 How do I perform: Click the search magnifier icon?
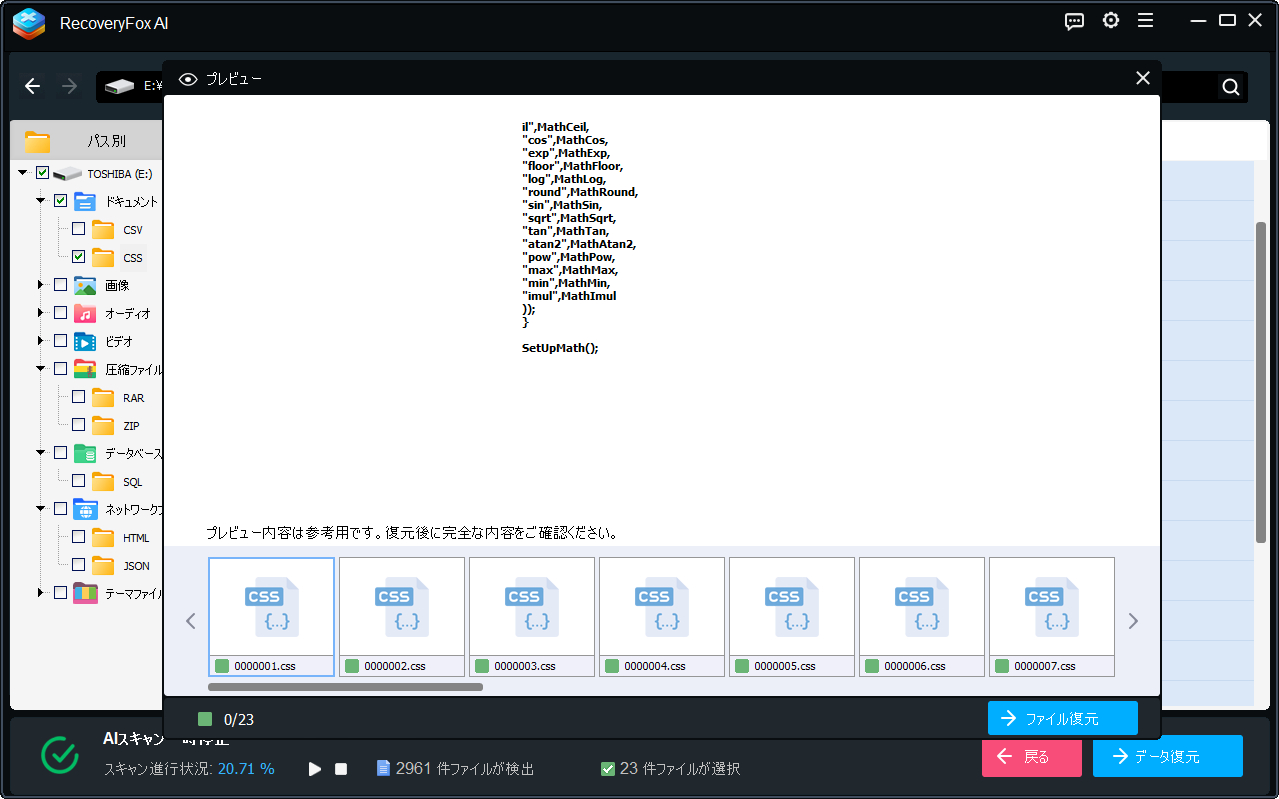(1230, 87)
